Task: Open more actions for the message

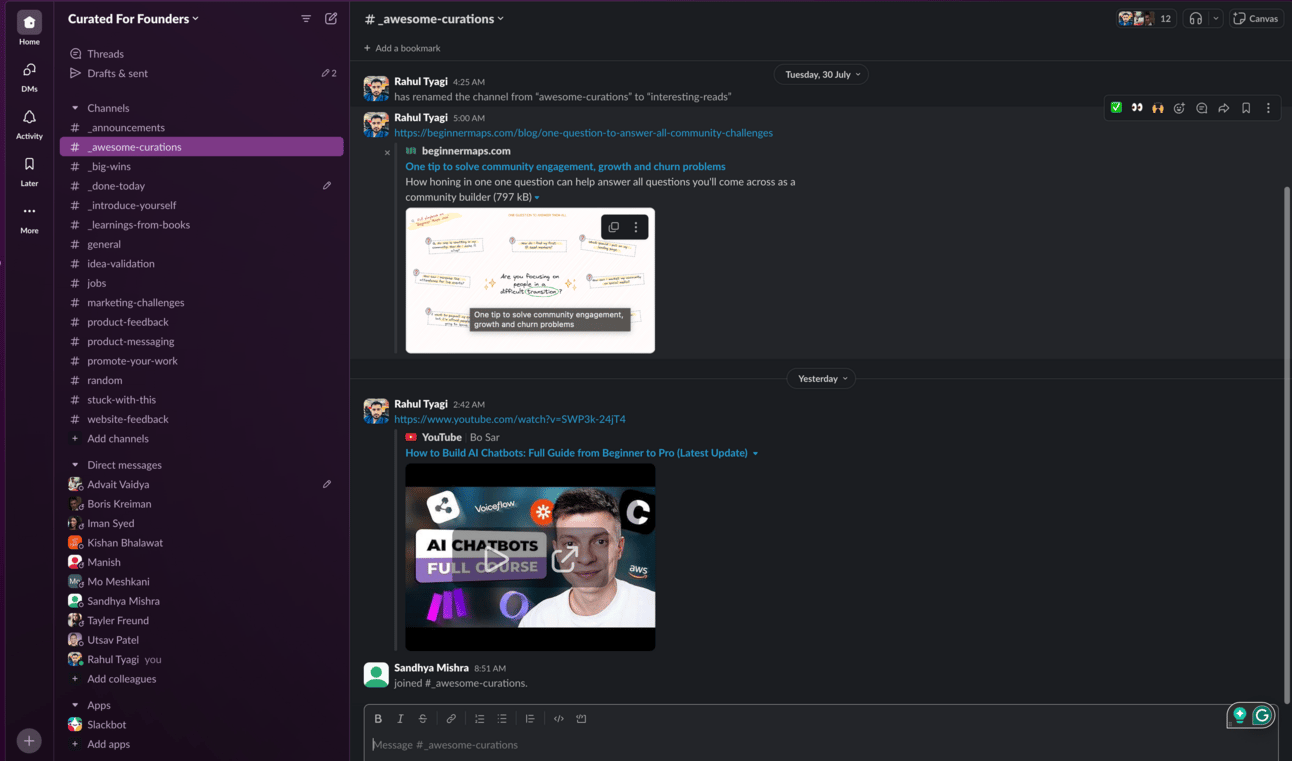Action: tap(1268, 108)
